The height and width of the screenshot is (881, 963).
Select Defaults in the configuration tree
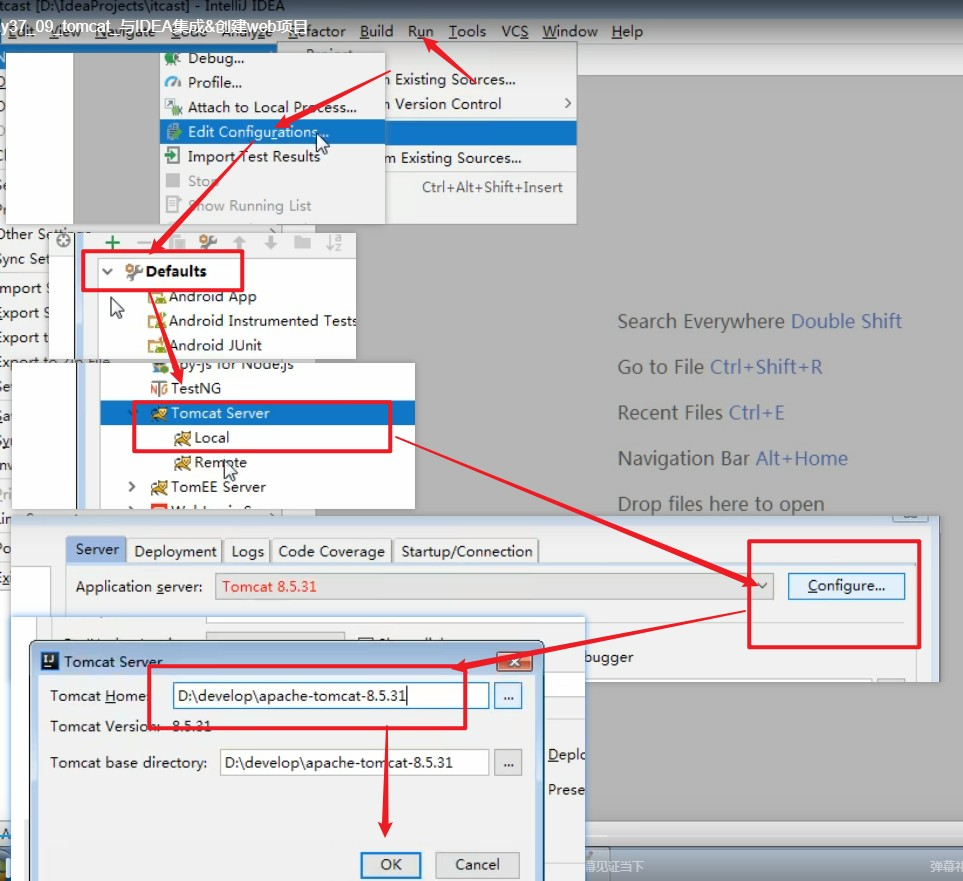176,271
